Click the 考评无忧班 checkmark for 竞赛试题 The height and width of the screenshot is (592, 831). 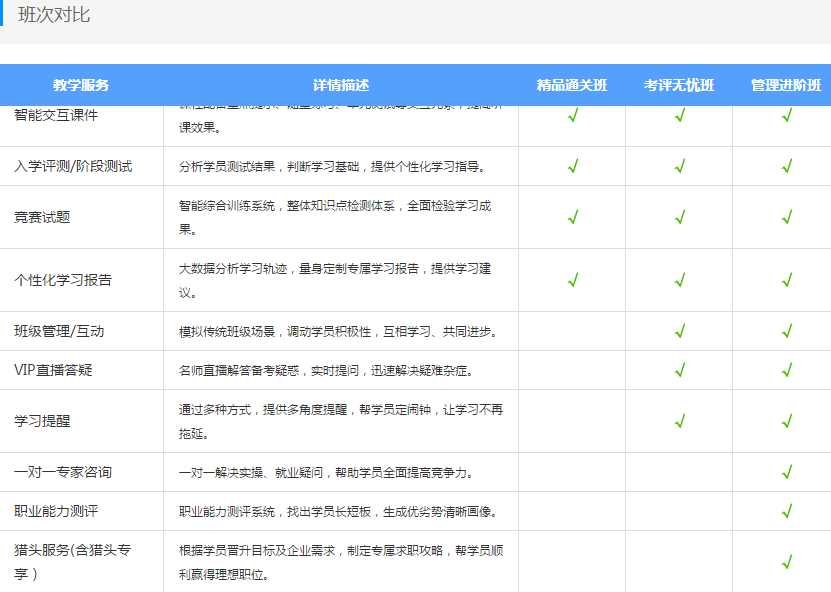[x=680, y=217]
